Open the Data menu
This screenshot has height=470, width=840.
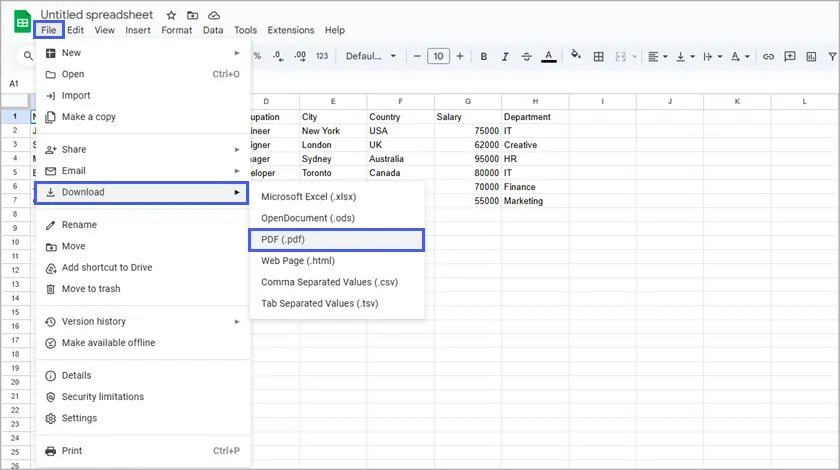213,30
